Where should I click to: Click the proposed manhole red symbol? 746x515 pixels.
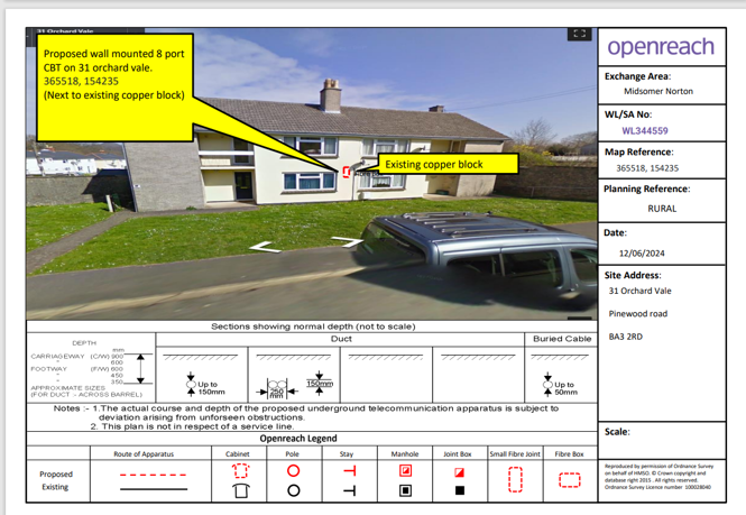(405, 471)
